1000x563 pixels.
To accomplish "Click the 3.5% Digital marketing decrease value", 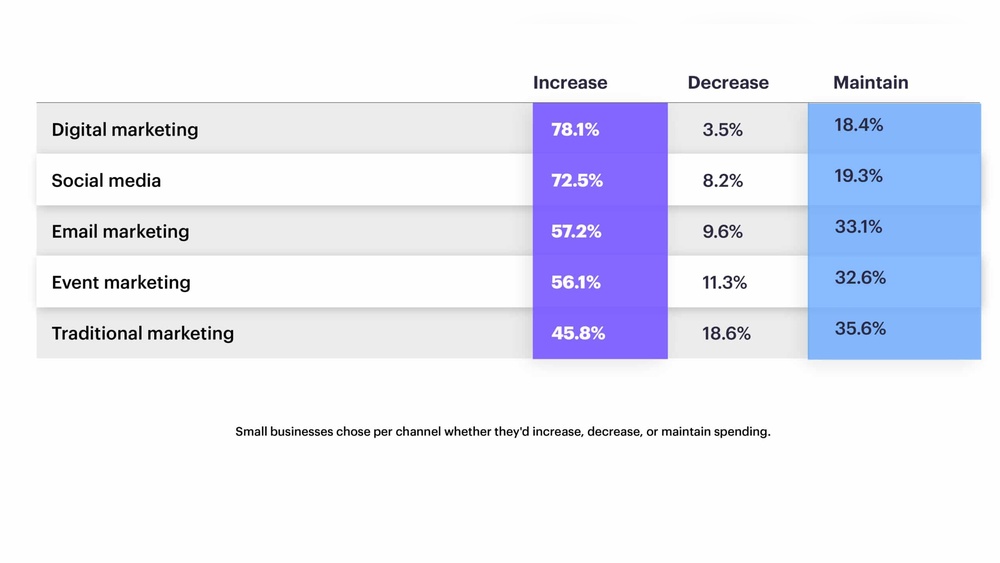I will pyautogui.click(x=723, y=130).
